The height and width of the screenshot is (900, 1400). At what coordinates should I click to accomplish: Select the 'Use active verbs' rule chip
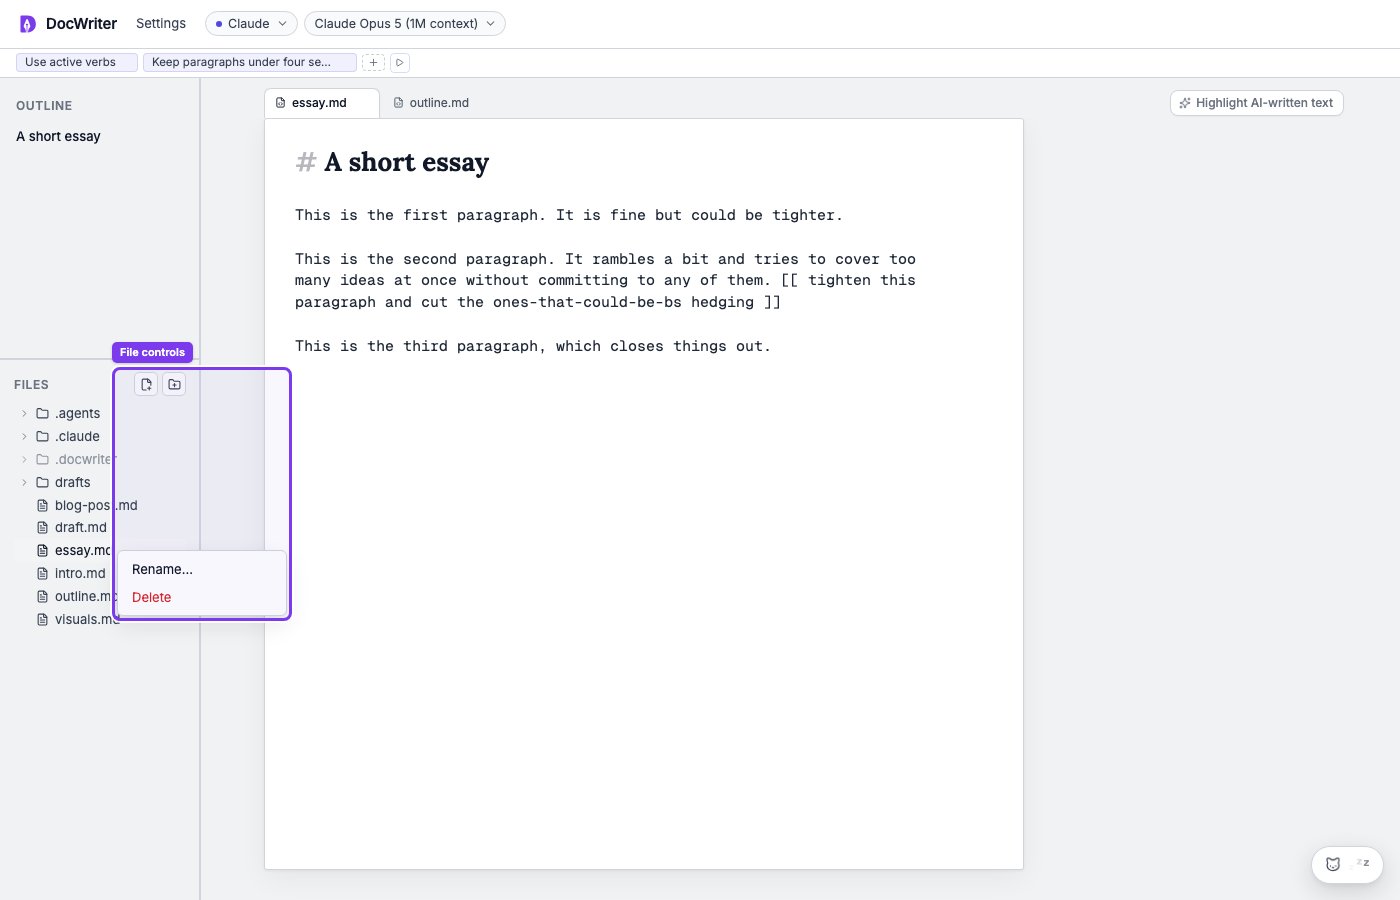[x=76, y=62]
